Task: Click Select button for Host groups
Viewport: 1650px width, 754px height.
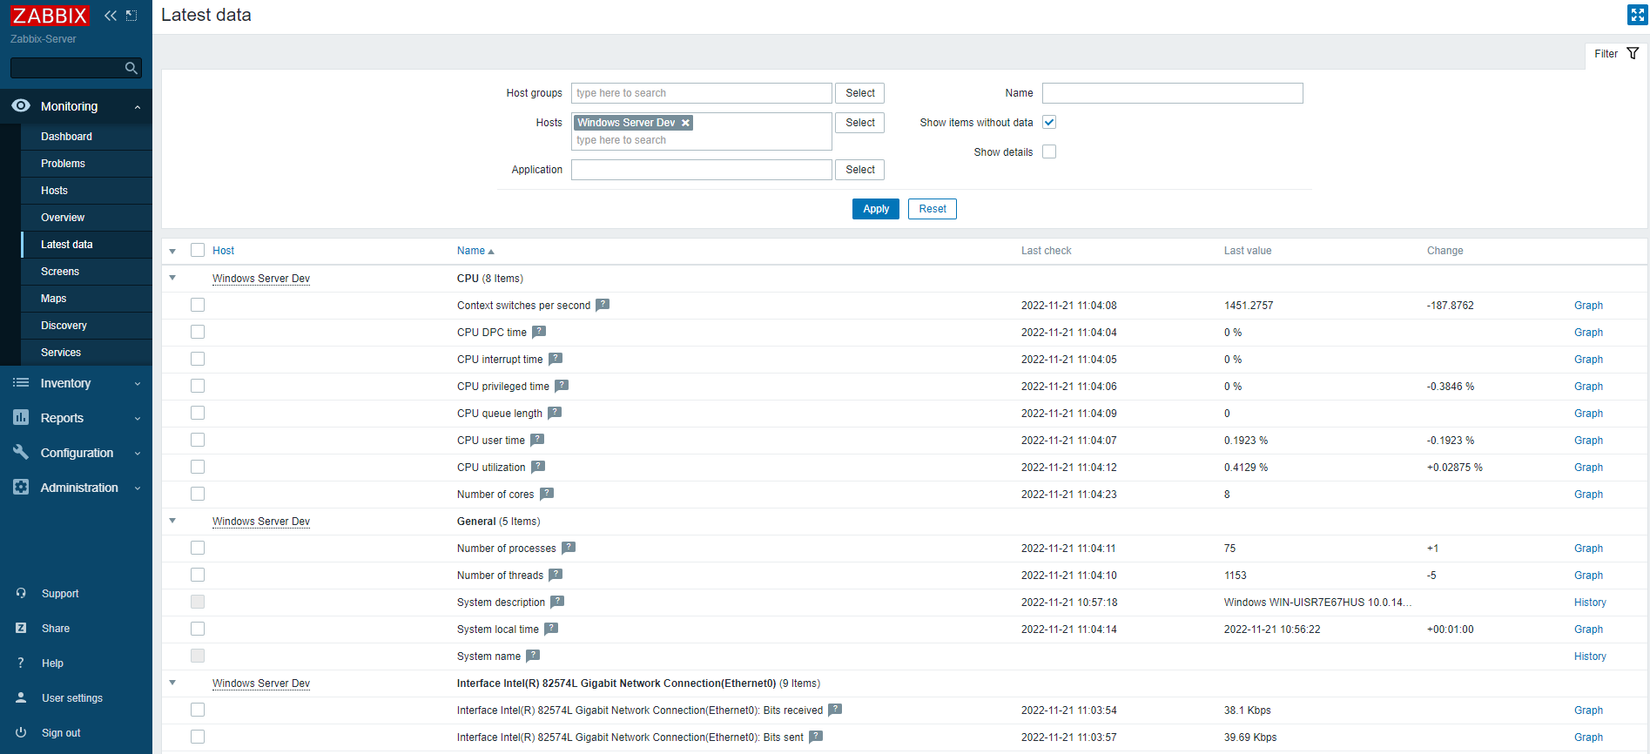Action: [x=860, y=93]
